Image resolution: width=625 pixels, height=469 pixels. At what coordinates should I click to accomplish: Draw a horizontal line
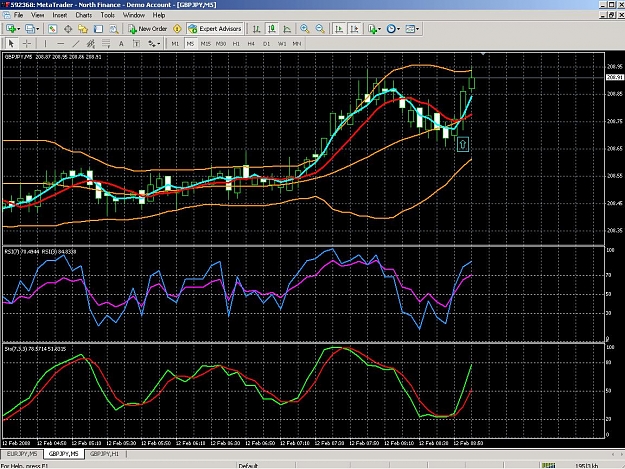pos(61,43)
